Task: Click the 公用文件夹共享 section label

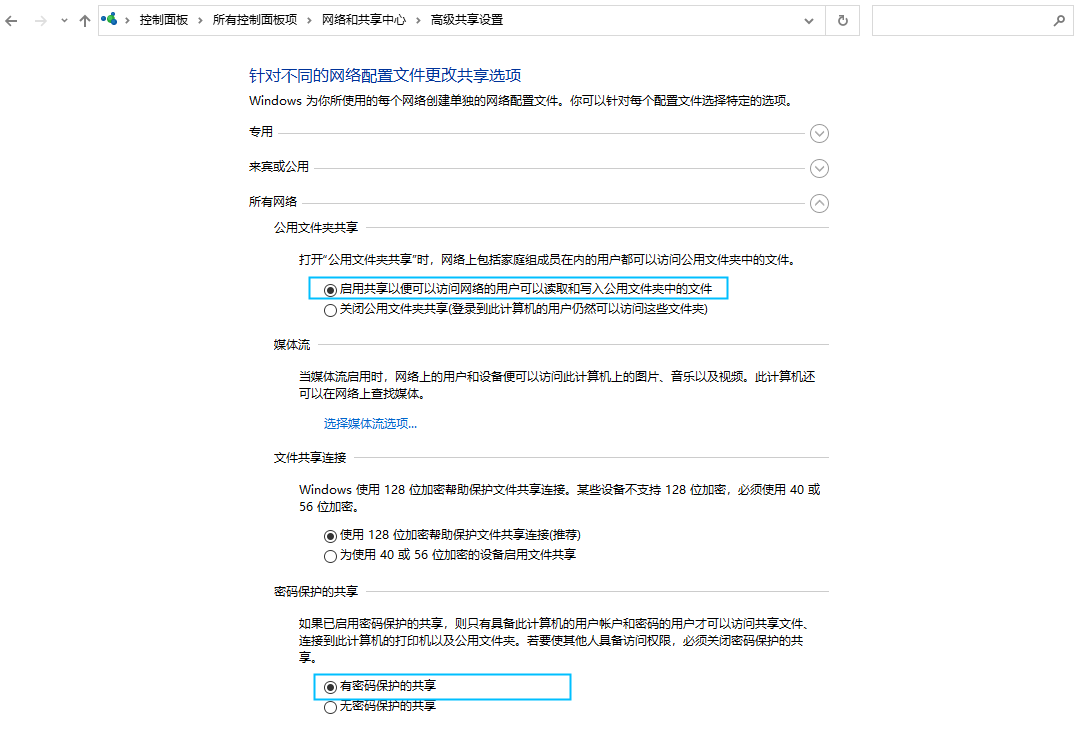Action: tap(316, 228)
